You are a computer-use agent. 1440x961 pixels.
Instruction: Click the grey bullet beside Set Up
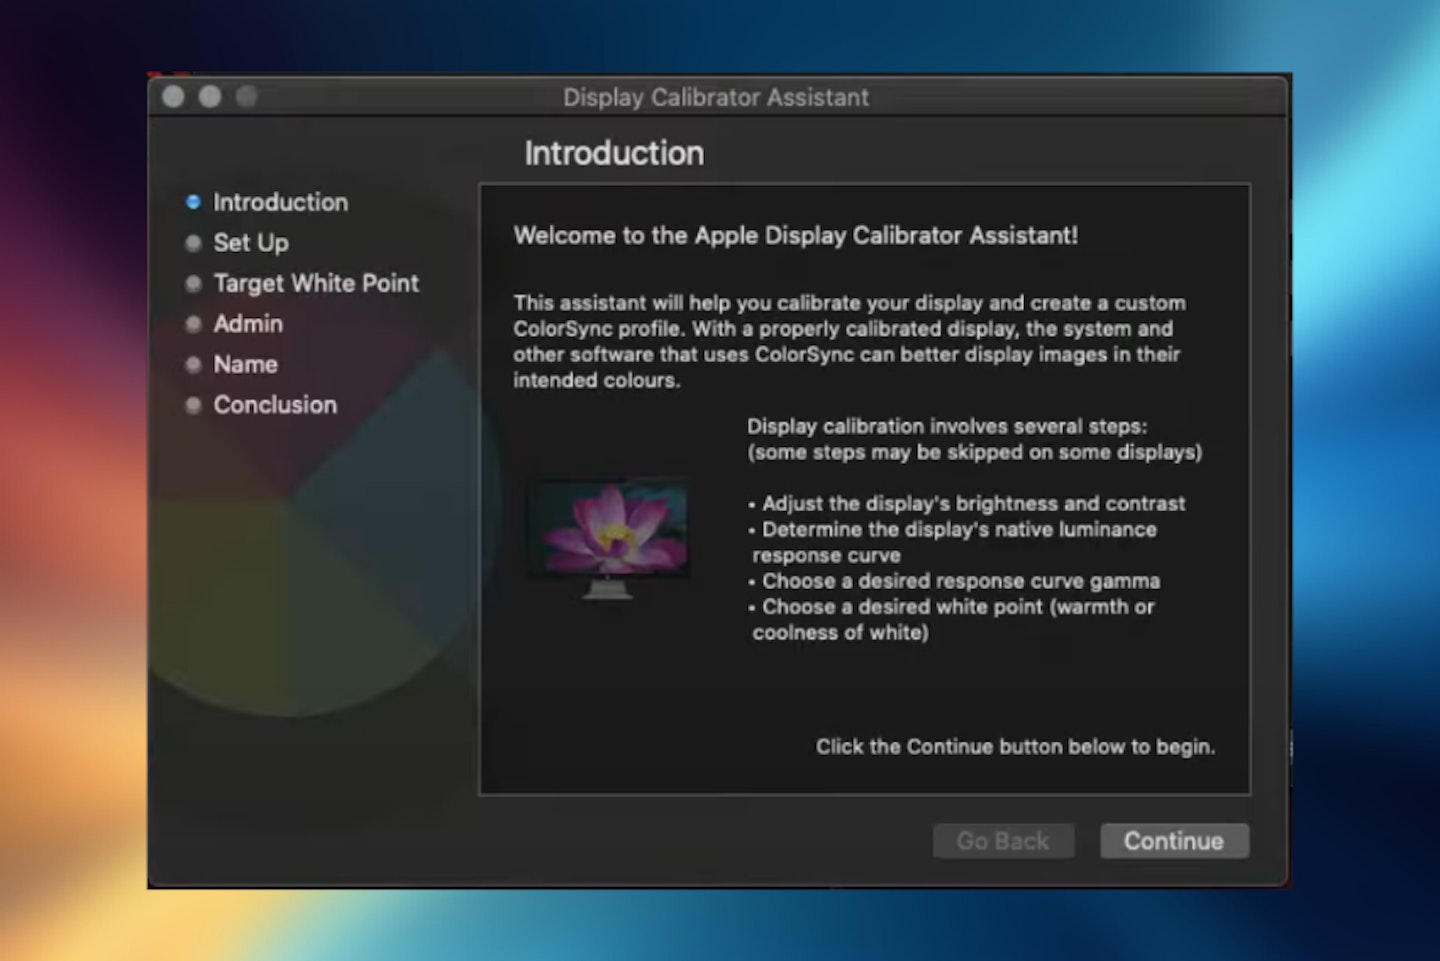click(x=193, y=242)
